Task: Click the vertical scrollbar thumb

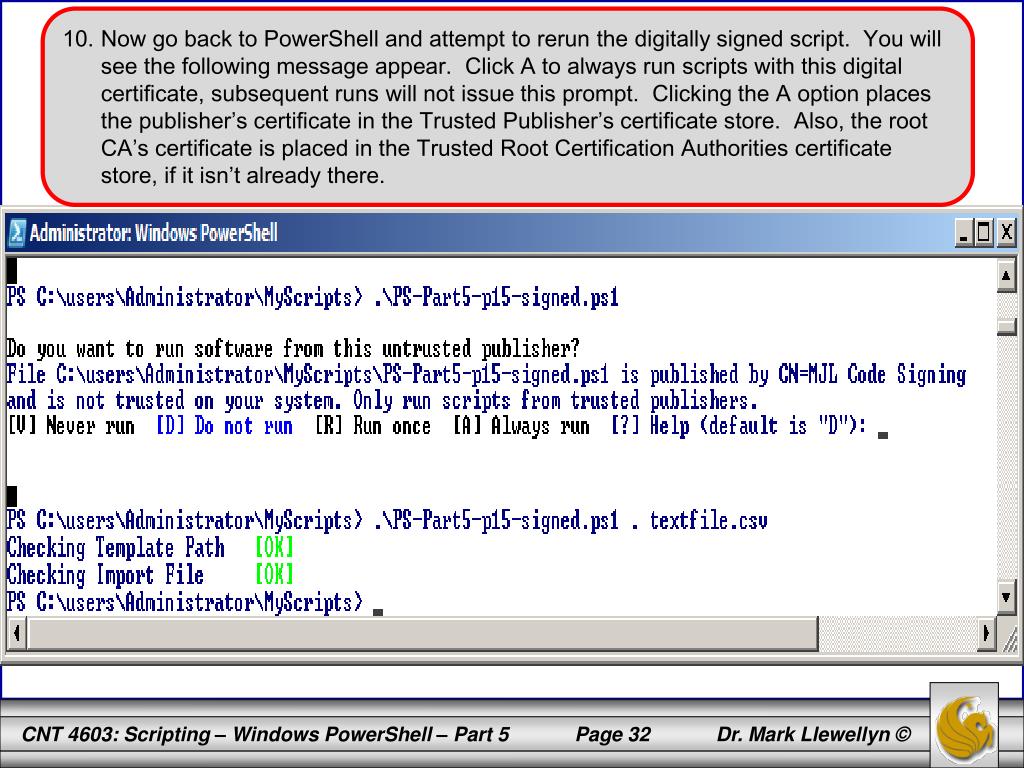Action: click(x=1006, y=327)
